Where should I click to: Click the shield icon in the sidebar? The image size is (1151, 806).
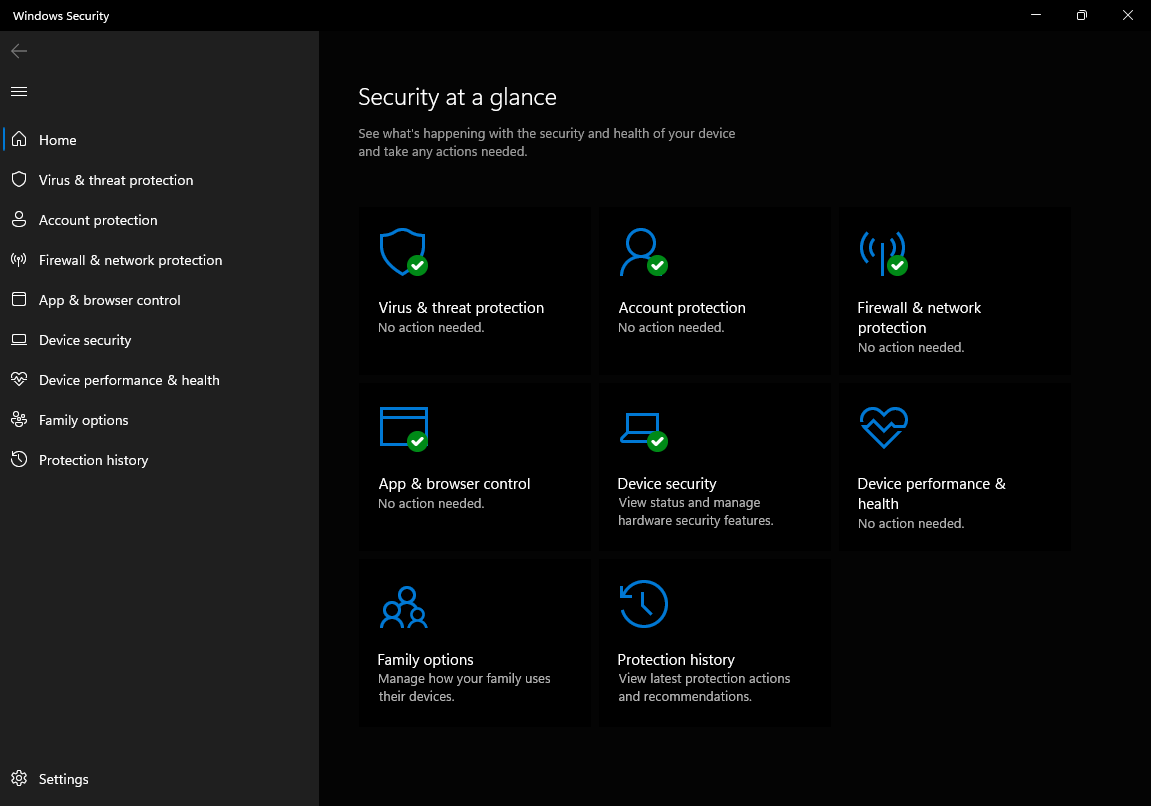[x=19, y=179]
